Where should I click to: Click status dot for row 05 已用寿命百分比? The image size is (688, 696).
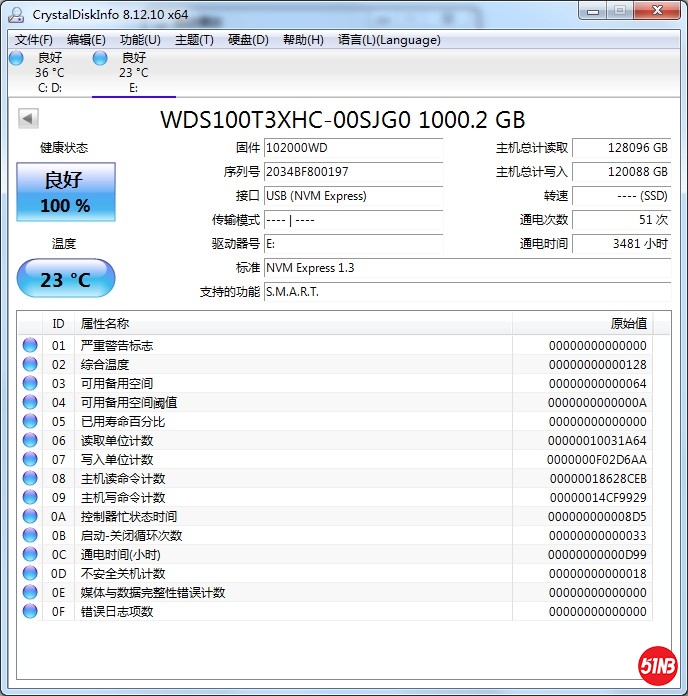tap(30, 421)
